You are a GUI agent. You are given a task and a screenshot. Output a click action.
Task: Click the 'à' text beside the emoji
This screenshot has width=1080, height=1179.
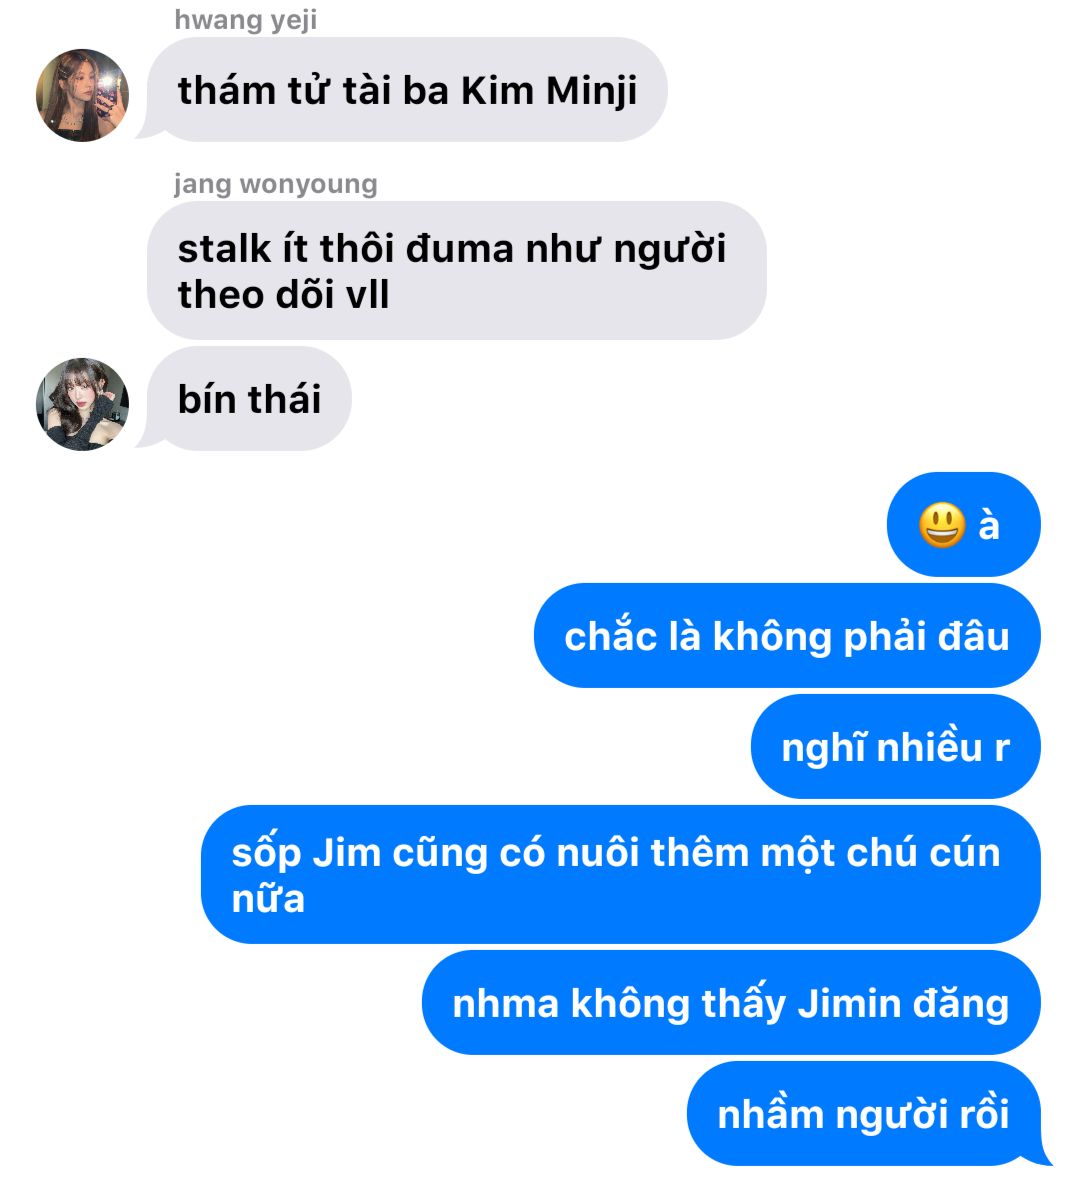pyautogui.click(x=989, y=524)
